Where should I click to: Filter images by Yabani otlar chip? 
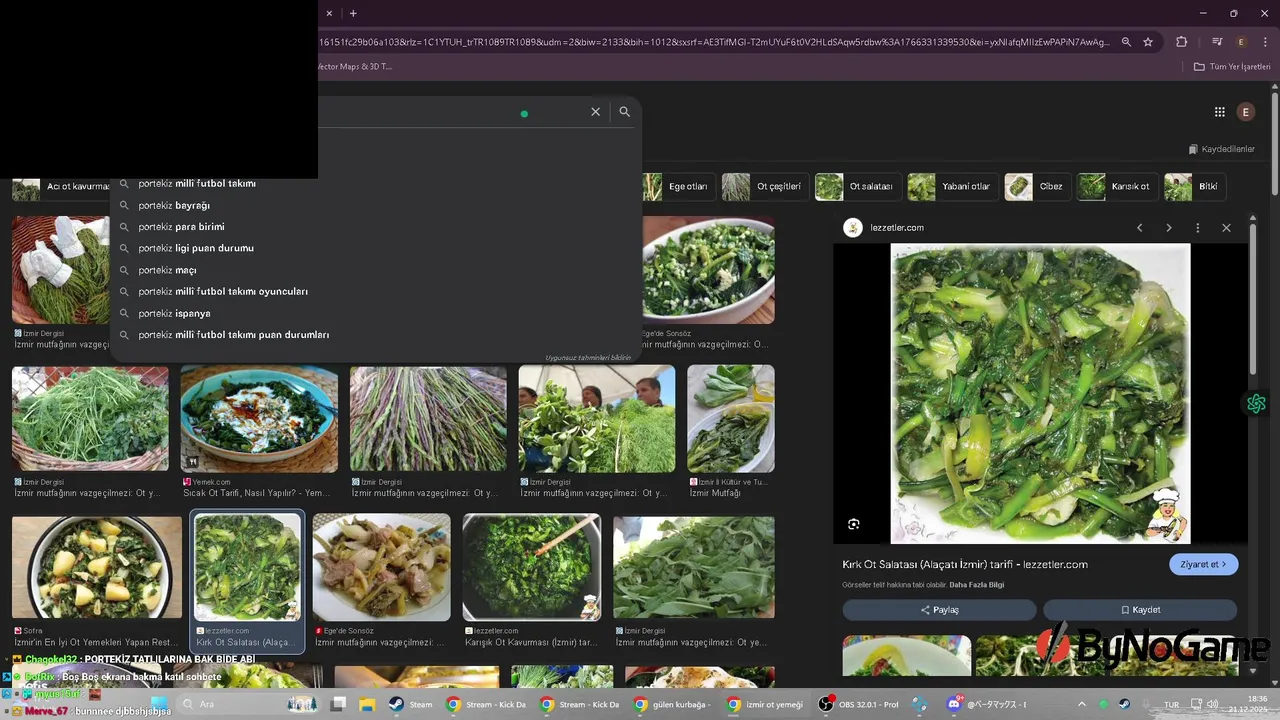[951, 187]
